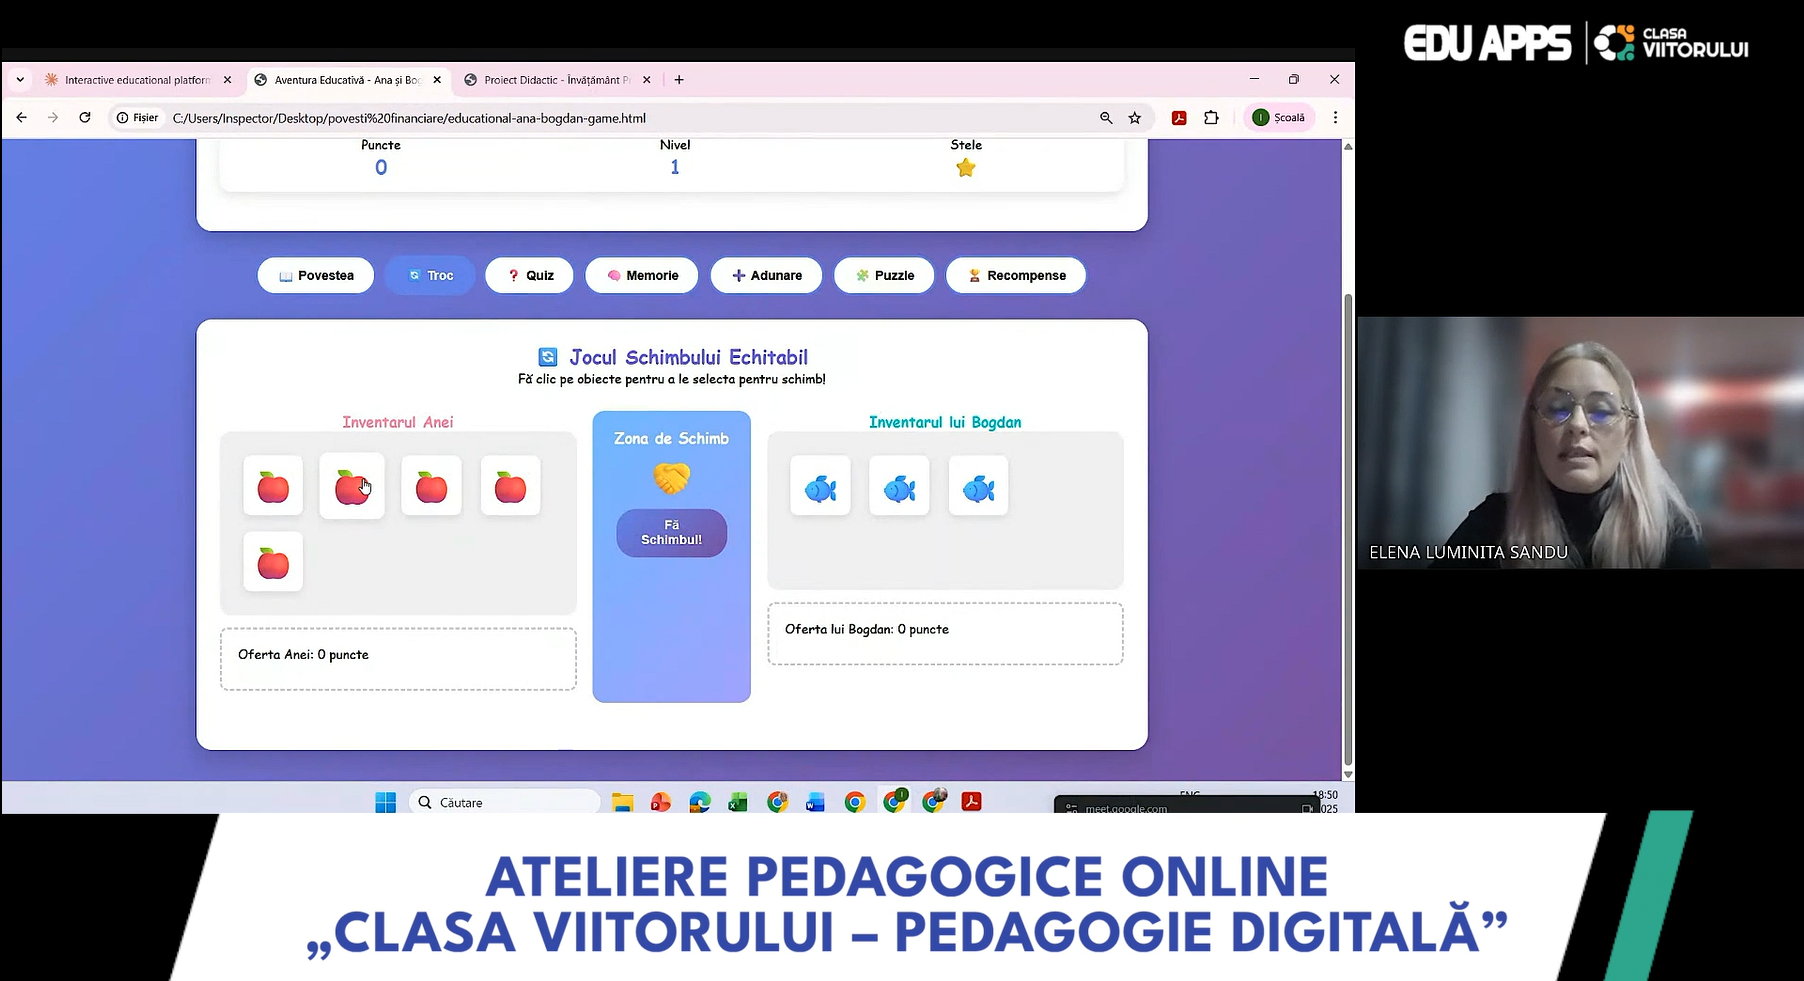Click the apple under the mouse cursor

(x=352, y=486)
